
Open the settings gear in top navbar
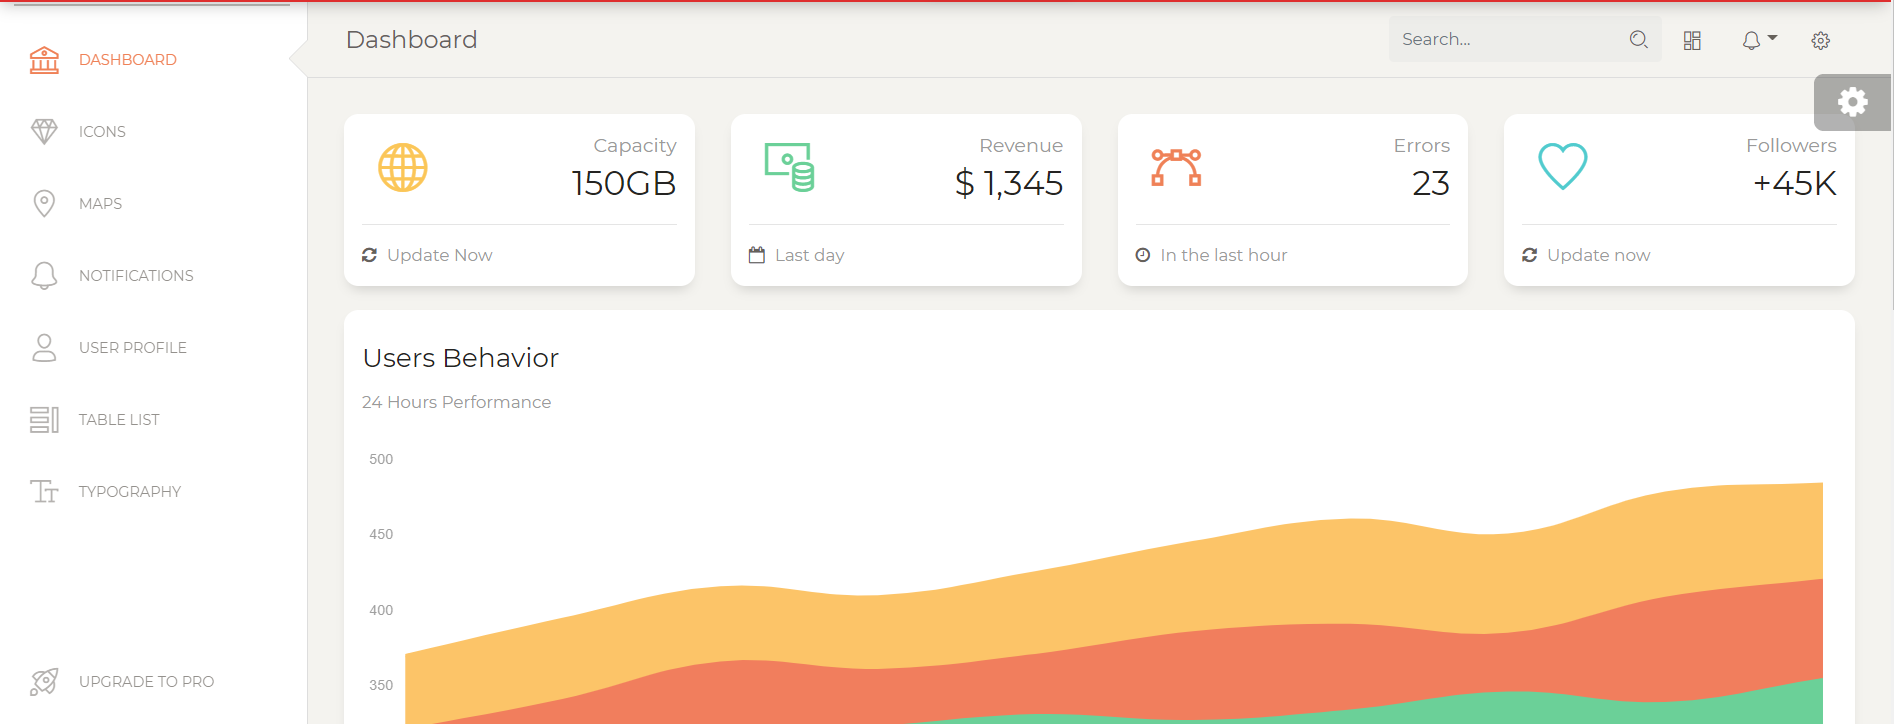click(1821, 40)
